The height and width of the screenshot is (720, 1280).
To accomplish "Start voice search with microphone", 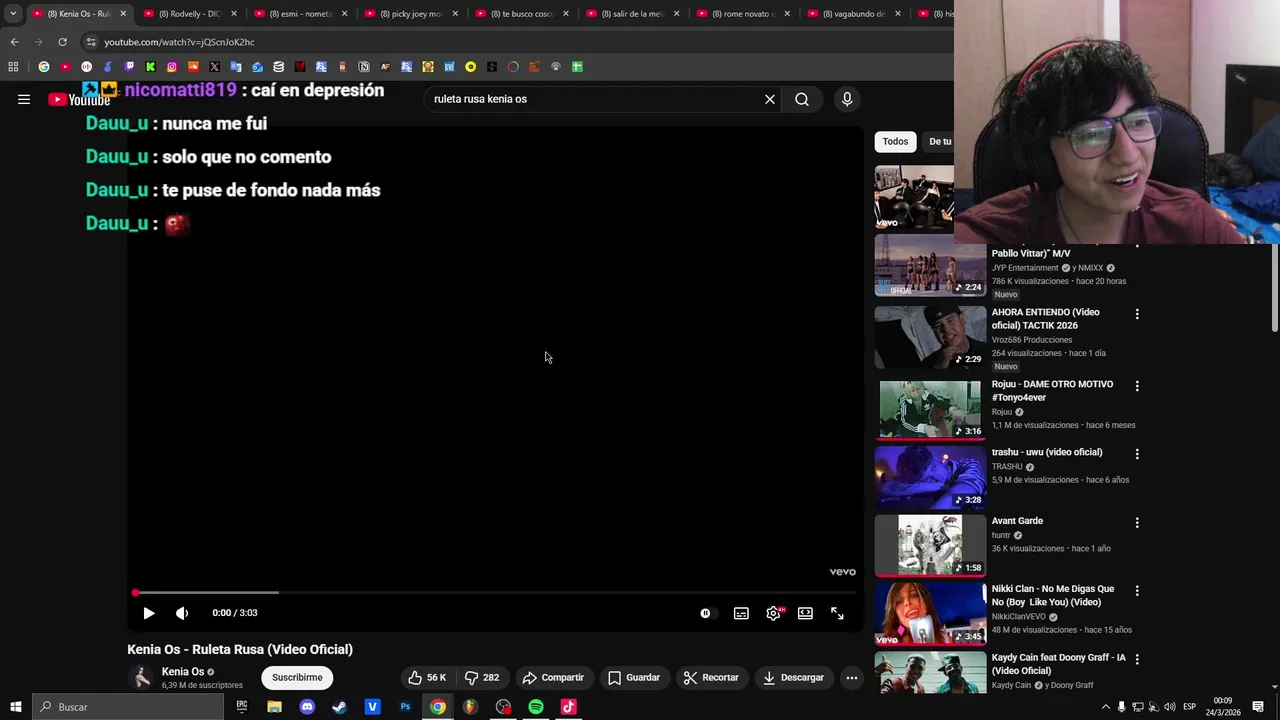I will [x=847, y=99].
